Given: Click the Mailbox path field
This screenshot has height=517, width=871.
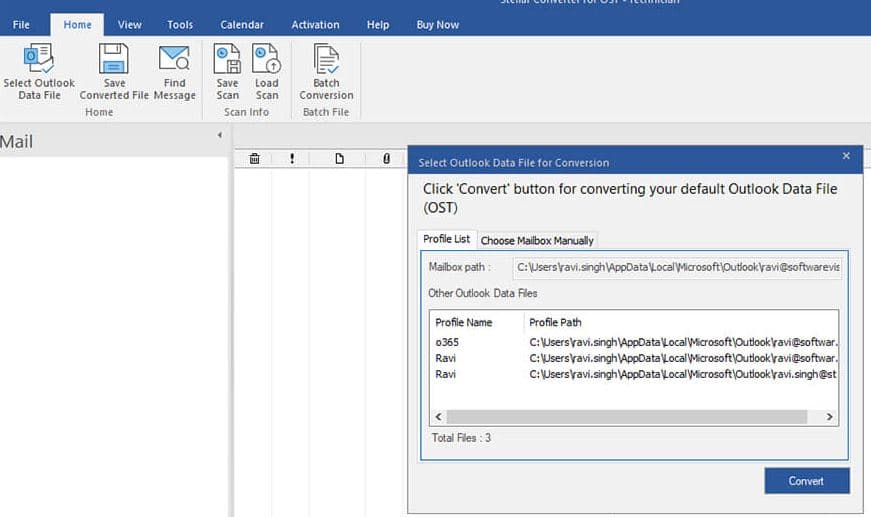Looking at the screenshot, I should (x=677, y=267).
